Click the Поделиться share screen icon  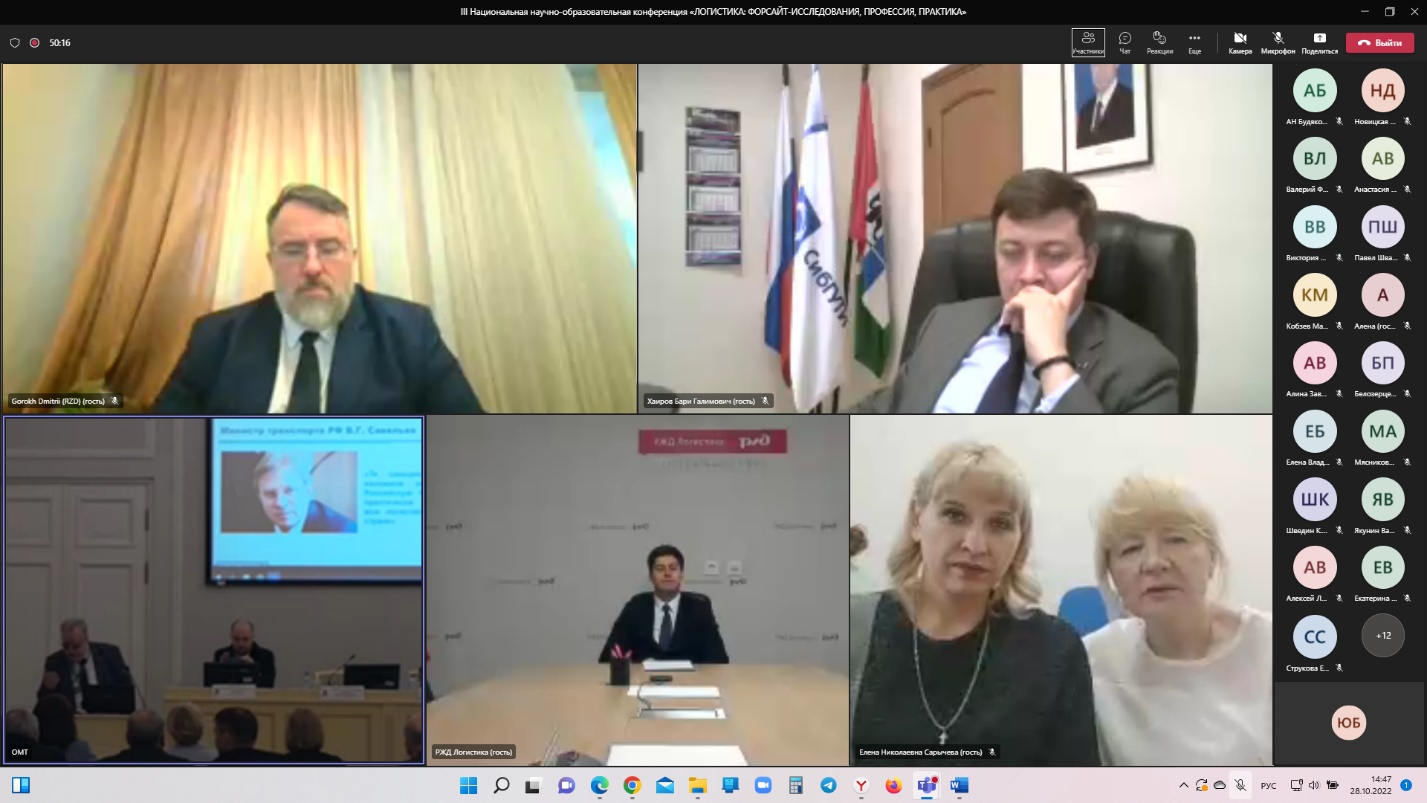click(1319, 42)
